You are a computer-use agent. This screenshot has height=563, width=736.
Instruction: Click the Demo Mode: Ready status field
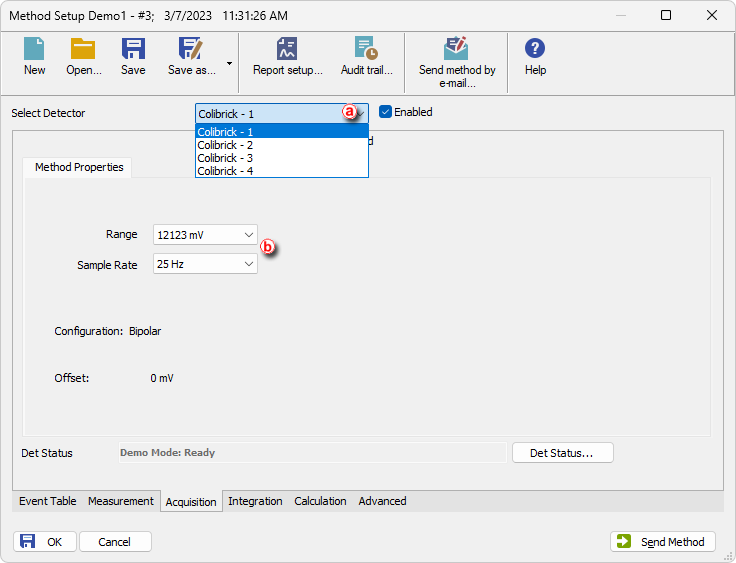click(x=313, y=453)
